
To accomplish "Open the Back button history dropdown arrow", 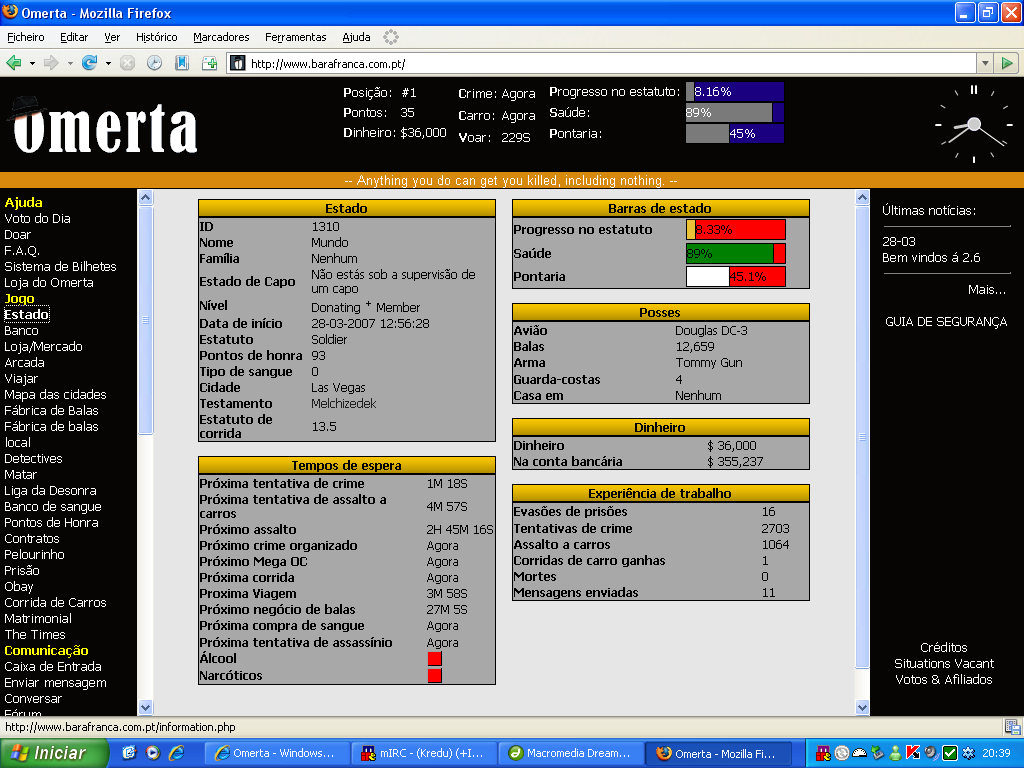I will click(32, 63).
